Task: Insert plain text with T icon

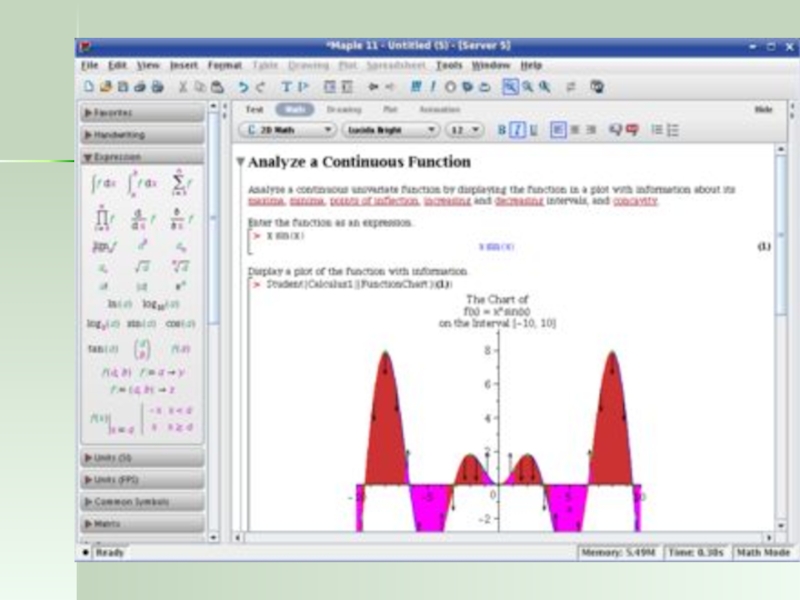Action: [x=286, y=87]
